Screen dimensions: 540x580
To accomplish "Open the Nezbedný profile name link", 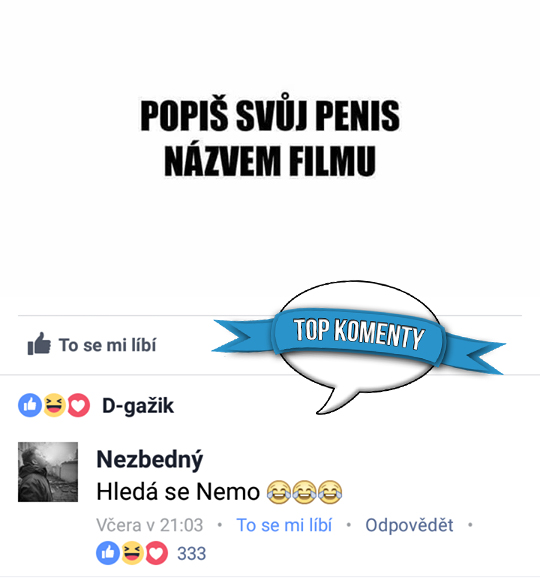I will [x=150, y=459].
